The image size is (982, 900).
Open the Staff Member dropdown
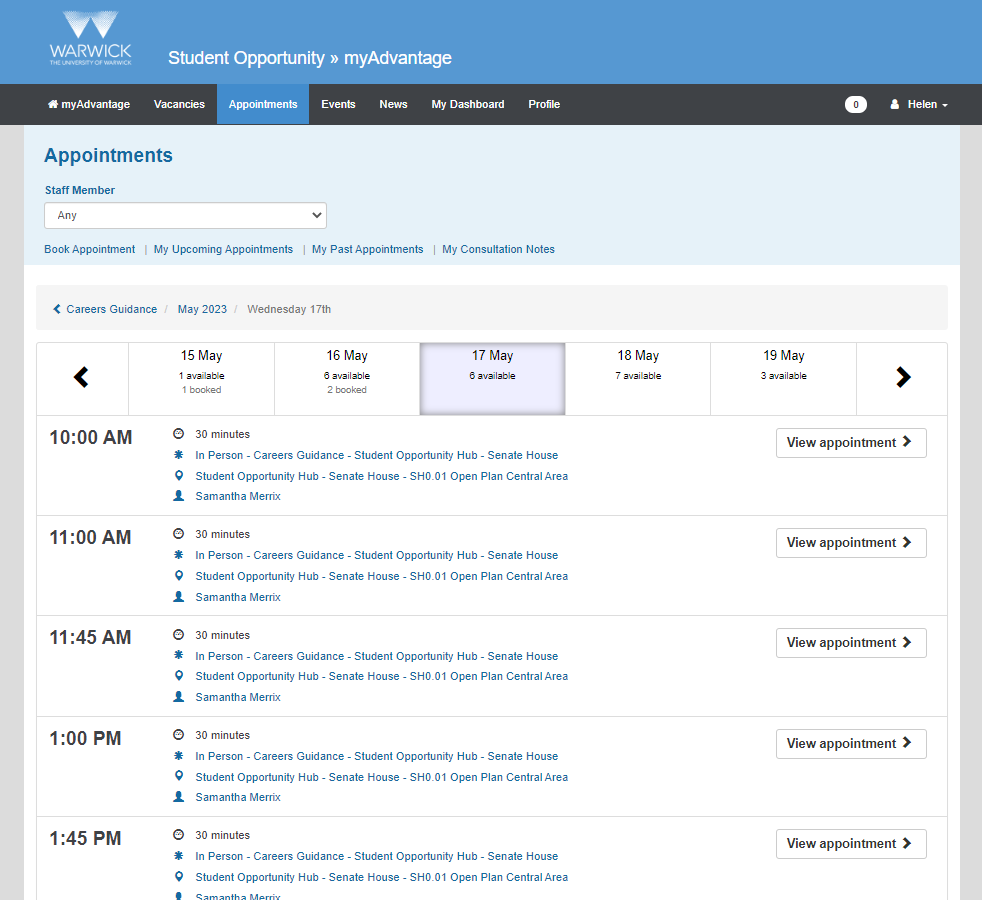(185, 215)
